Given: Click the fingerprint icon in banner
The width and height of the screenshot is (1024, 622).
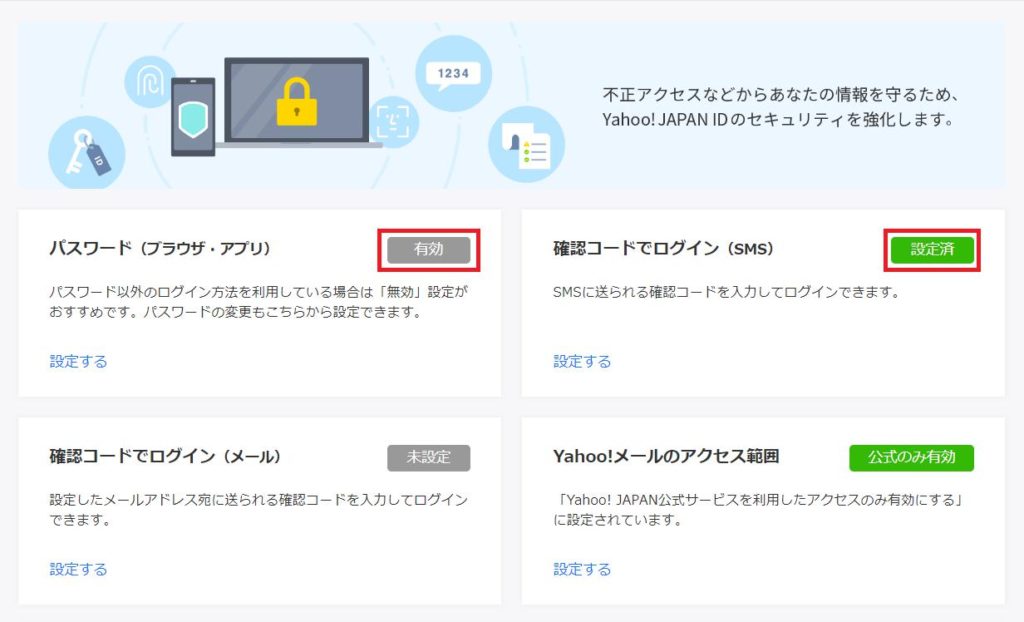Looking at the screenshot, I should click(150, 82).
